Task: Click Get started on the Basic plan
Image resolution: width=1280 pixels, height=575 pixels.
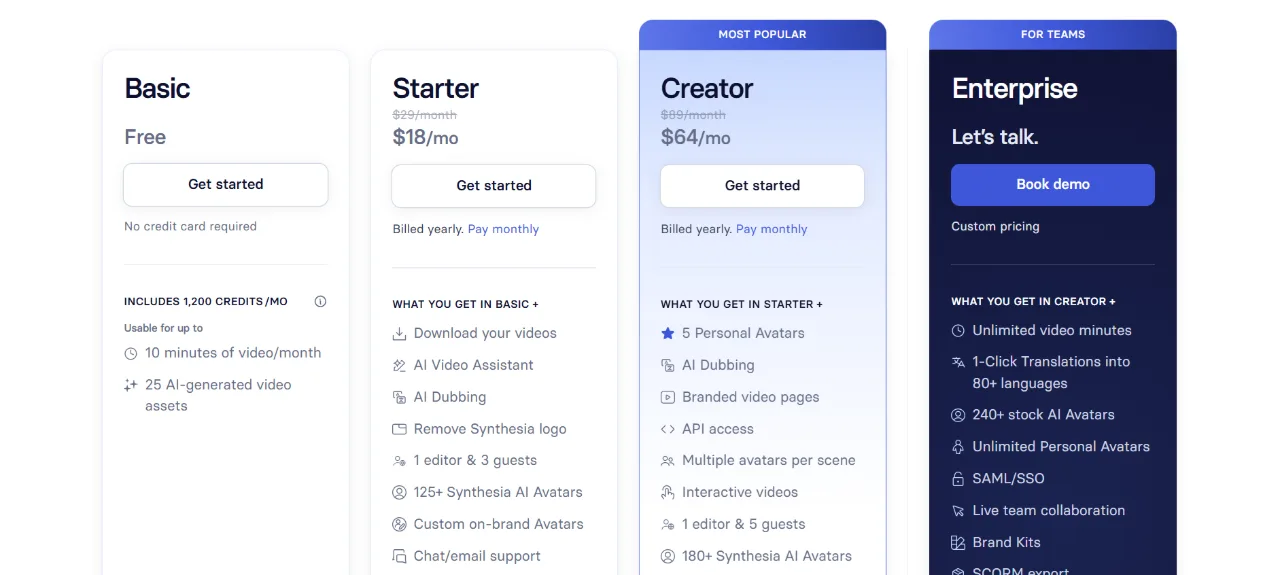Action: (226, 185)
